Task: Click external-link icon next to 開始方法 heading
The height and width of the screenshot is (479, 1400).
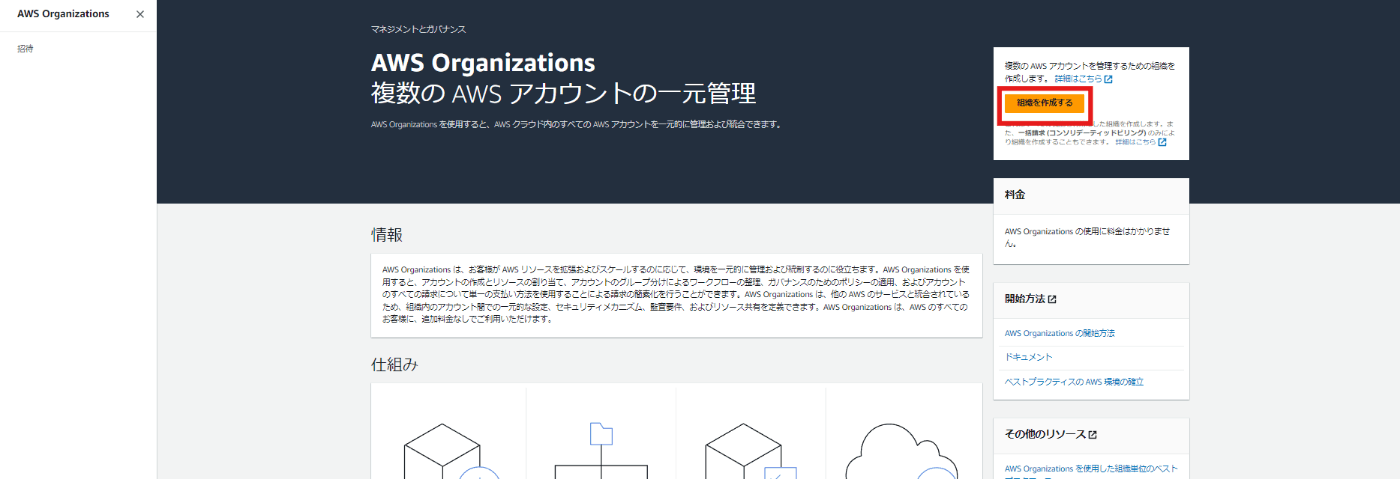Action: (x=1052, y=299)
